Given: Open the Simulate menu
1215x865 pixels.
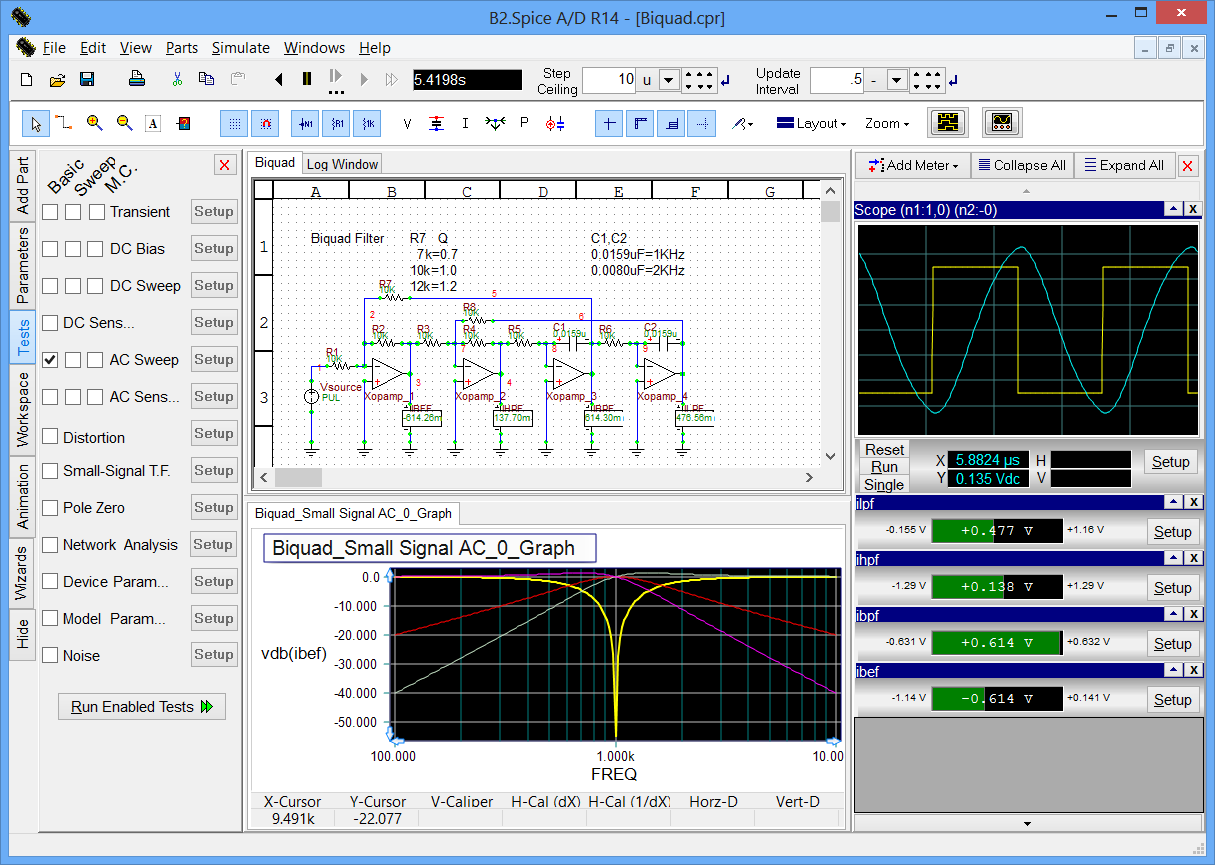Looking at the screenshot, I should pyautogui.click(x=240, y=48).
